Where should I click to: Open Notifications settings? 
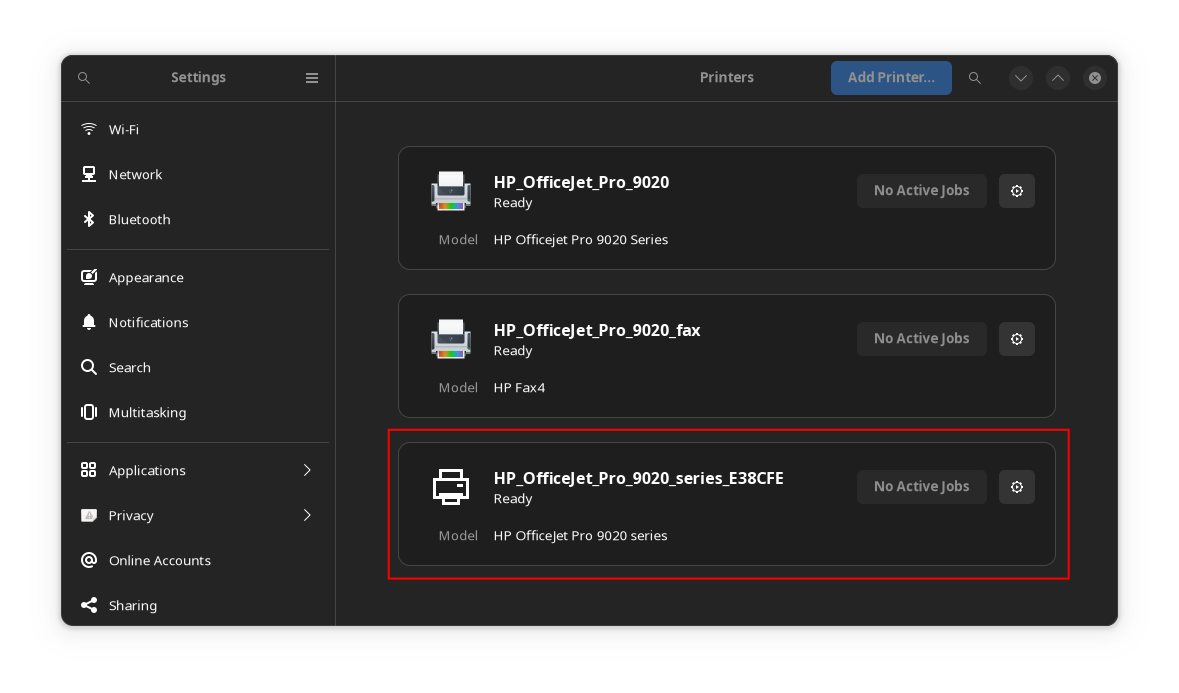point(198,322)
